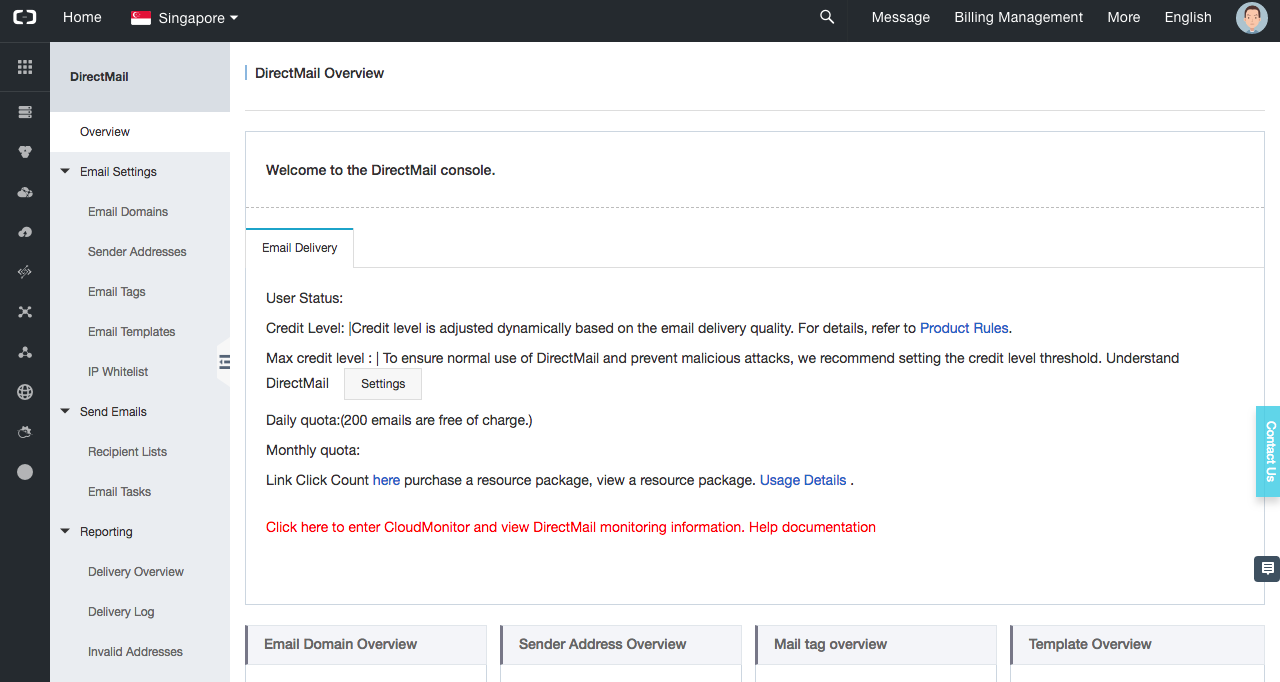Open Sender Addresses page
This screenshot has width=1280, height=682.
pos(137,252)
